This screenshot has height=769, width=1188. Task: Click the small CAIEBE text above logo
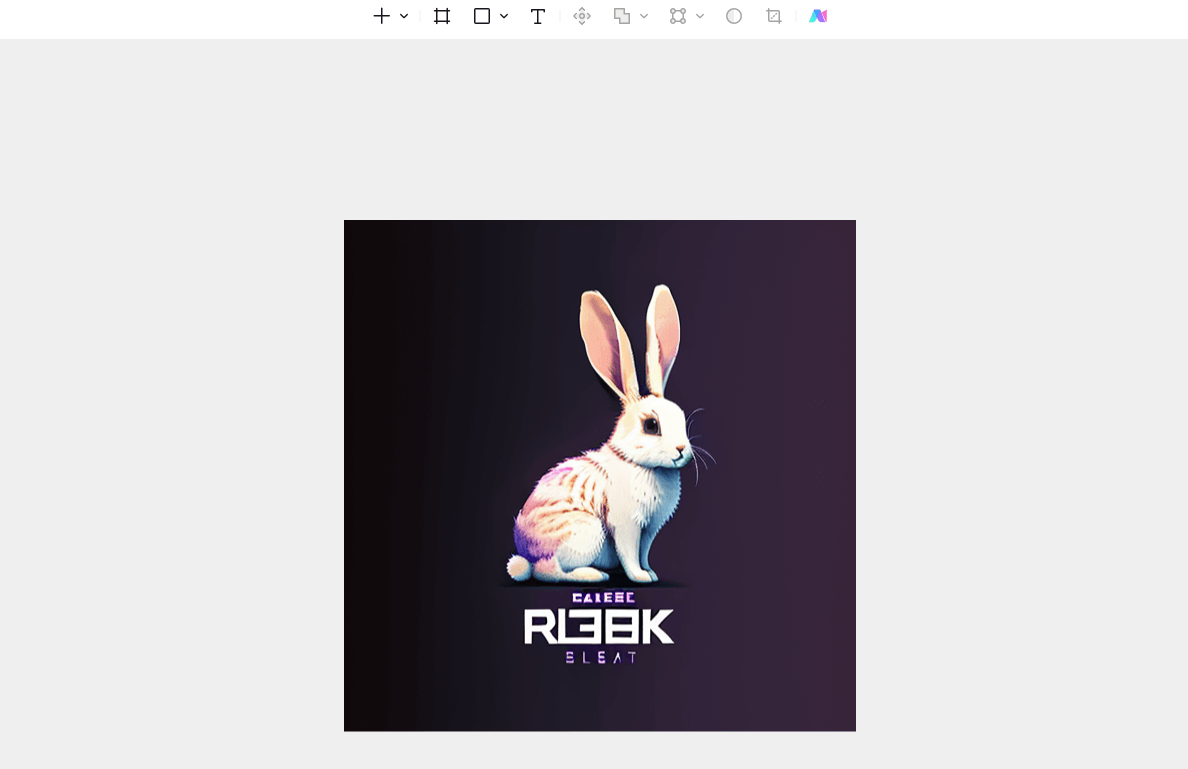(603, 598)
